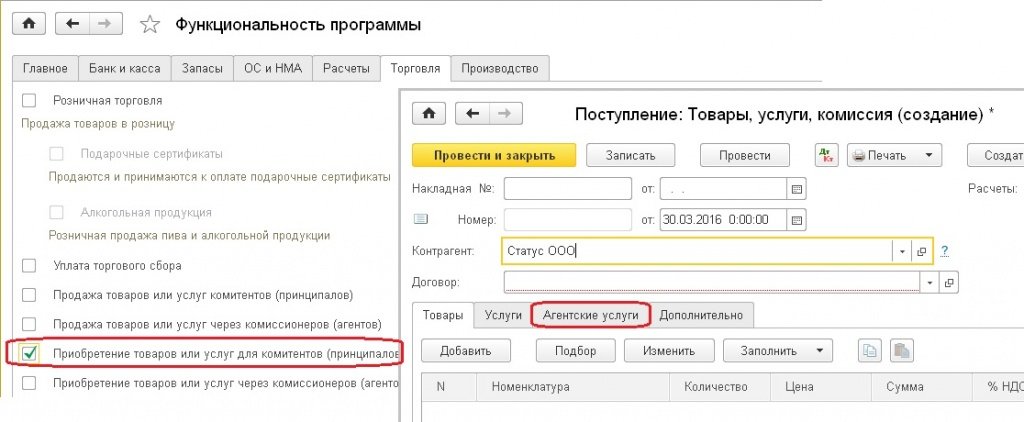Click the Провести и закрыть button

494,155
